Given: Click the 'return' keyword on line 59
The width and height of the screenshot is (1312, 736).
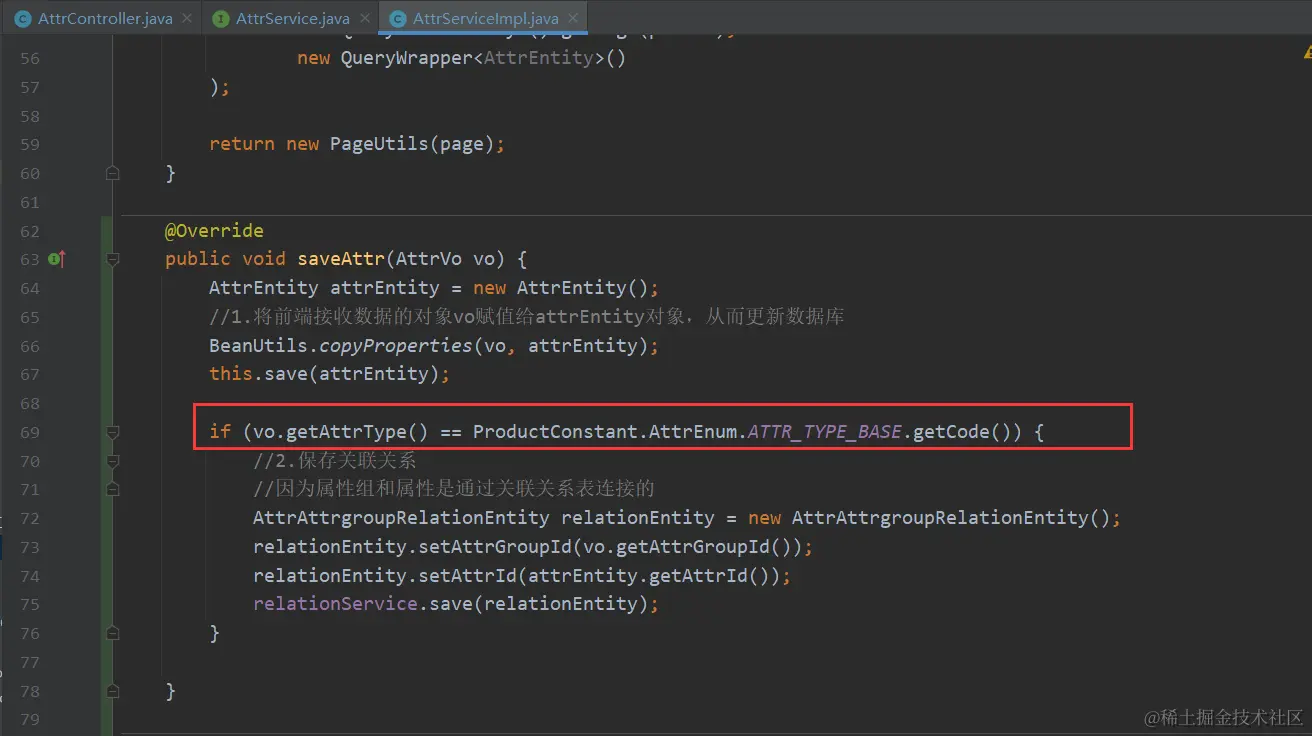Looking at the screenshot, I should (x=242, y=144).
